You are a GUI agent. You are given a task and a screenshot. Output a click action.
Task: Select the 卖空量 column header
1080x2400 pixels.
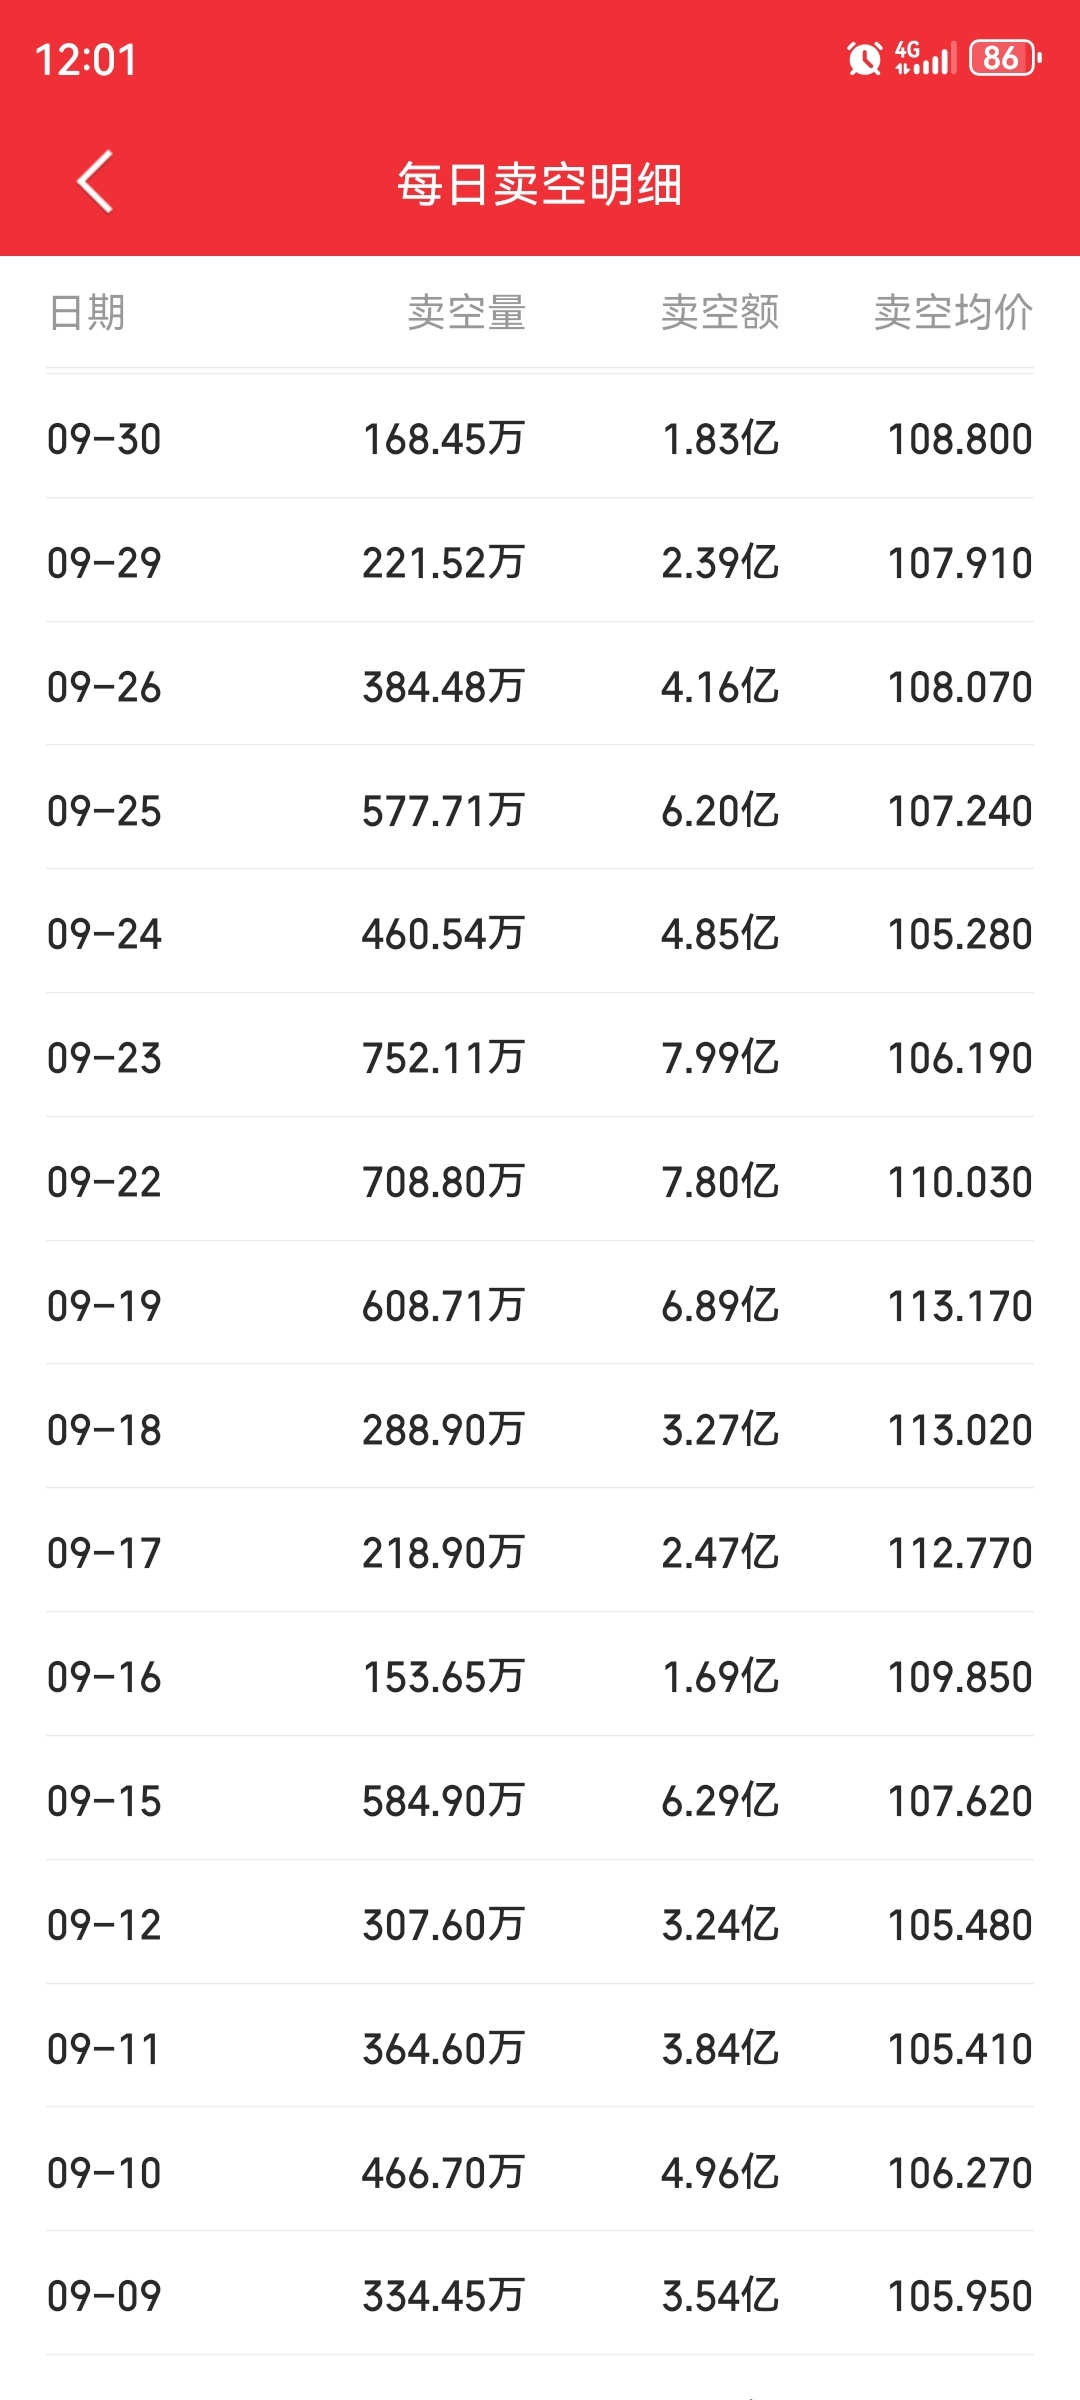click(466, 312)
